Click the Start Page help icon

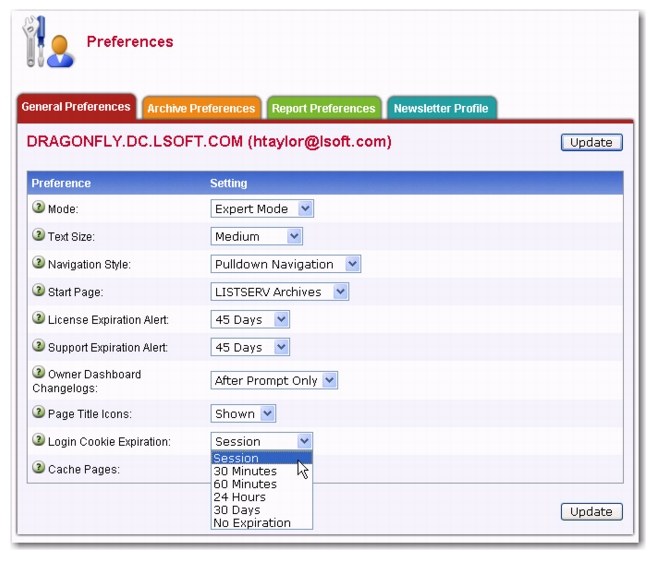pyautogui.click(x=39, y=291)
